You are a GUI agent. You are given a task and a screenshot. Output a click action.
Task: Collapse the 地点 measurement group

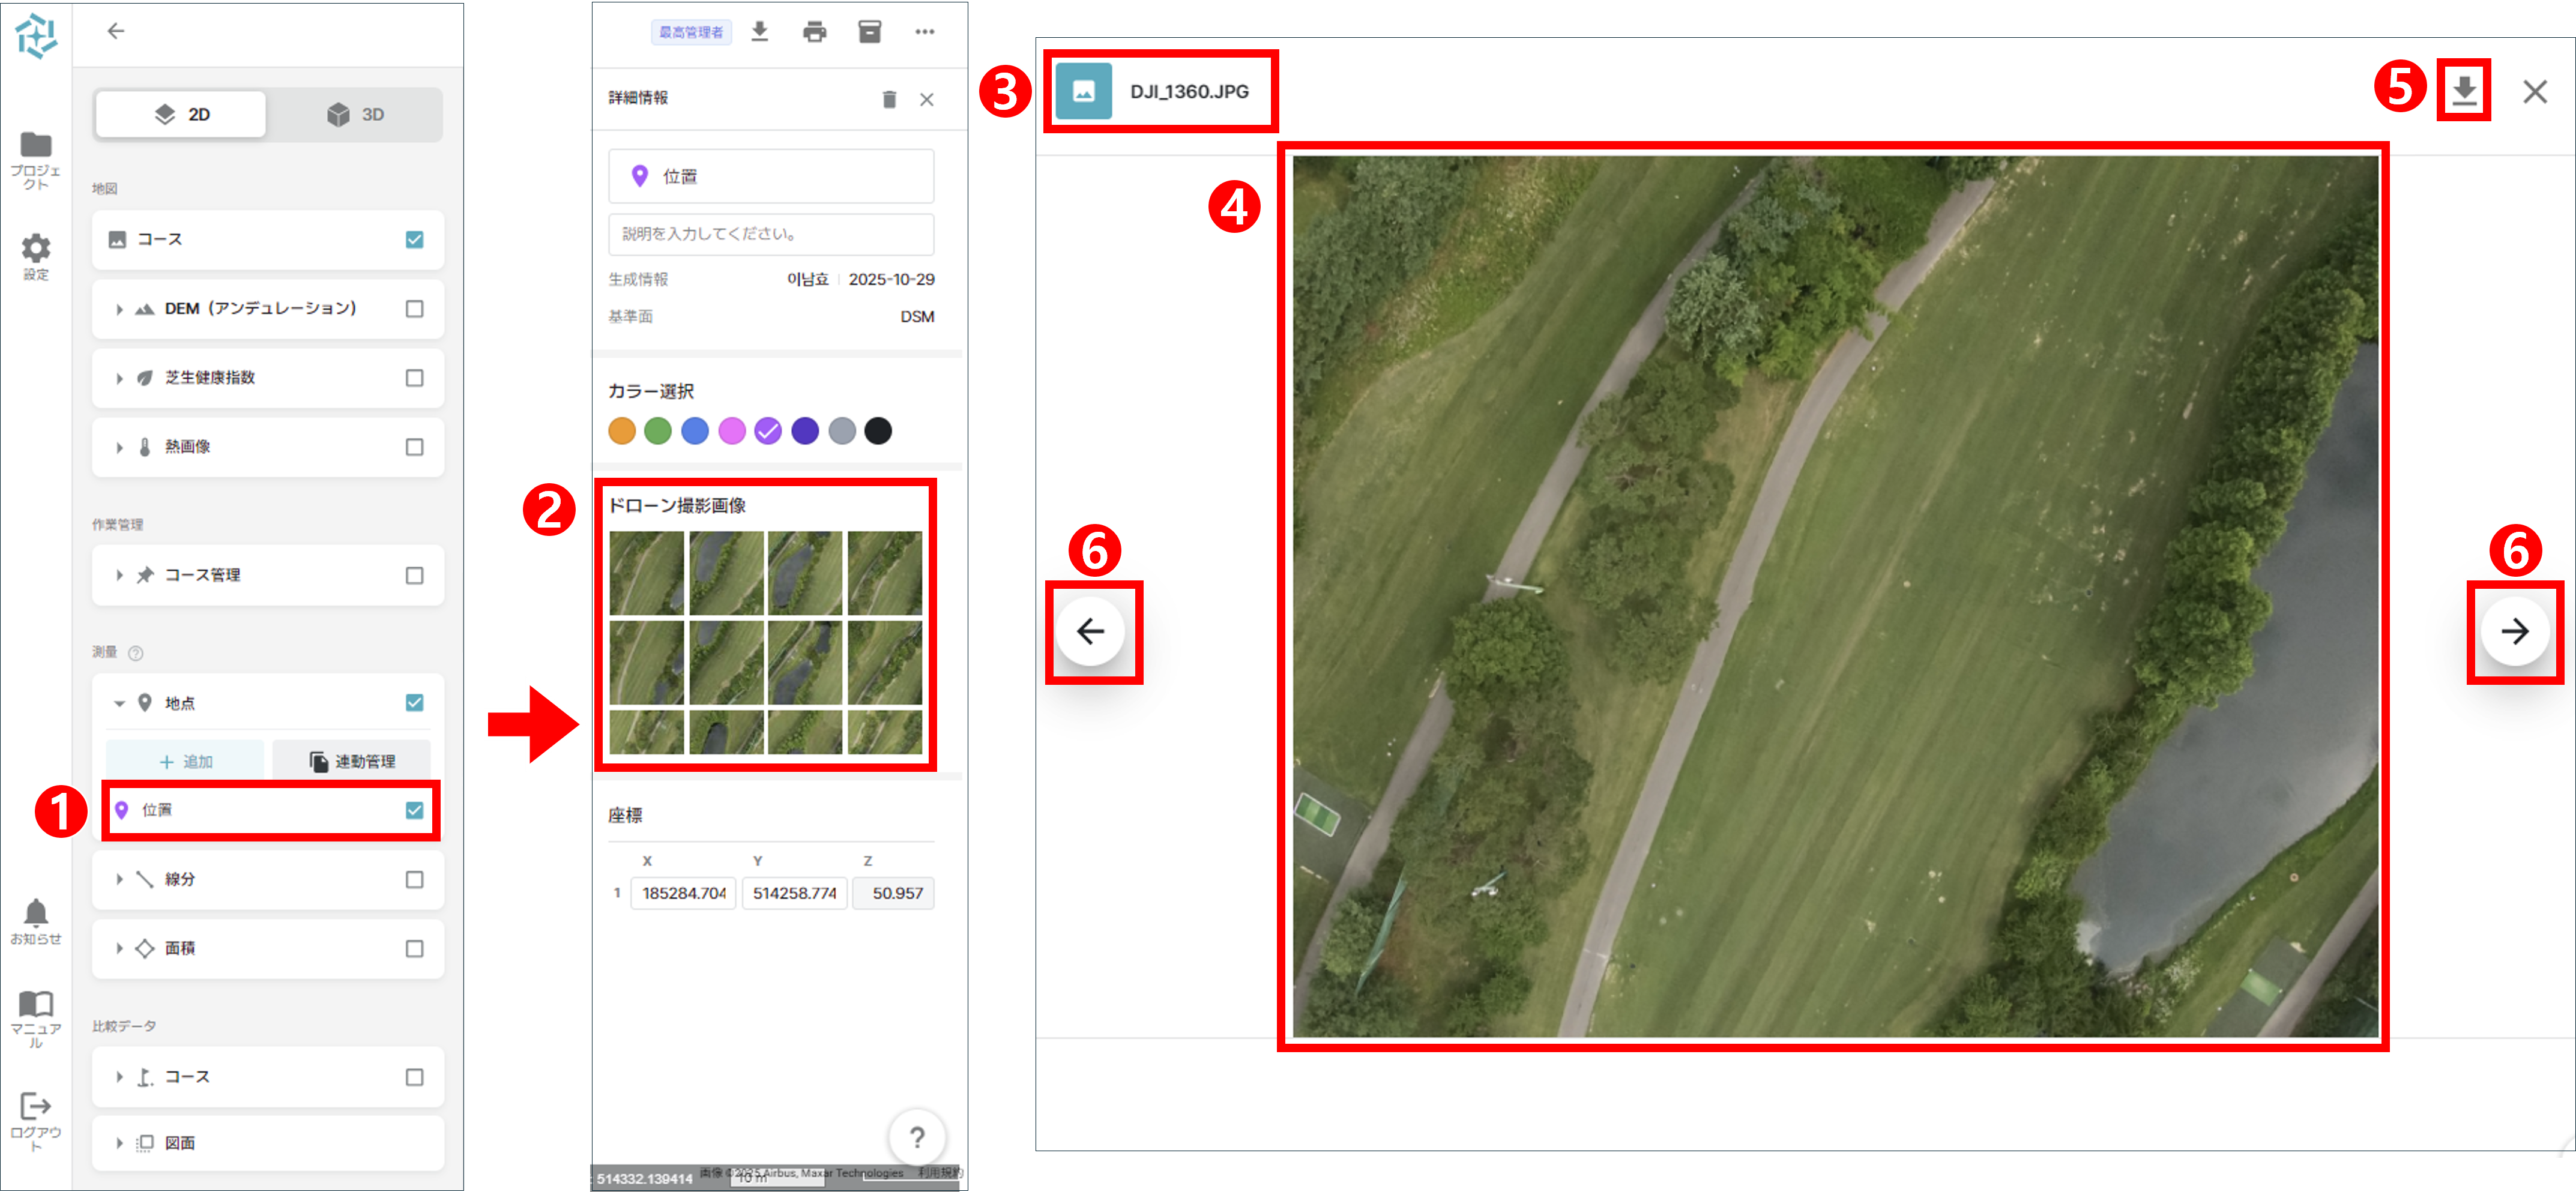click(119, 703)
